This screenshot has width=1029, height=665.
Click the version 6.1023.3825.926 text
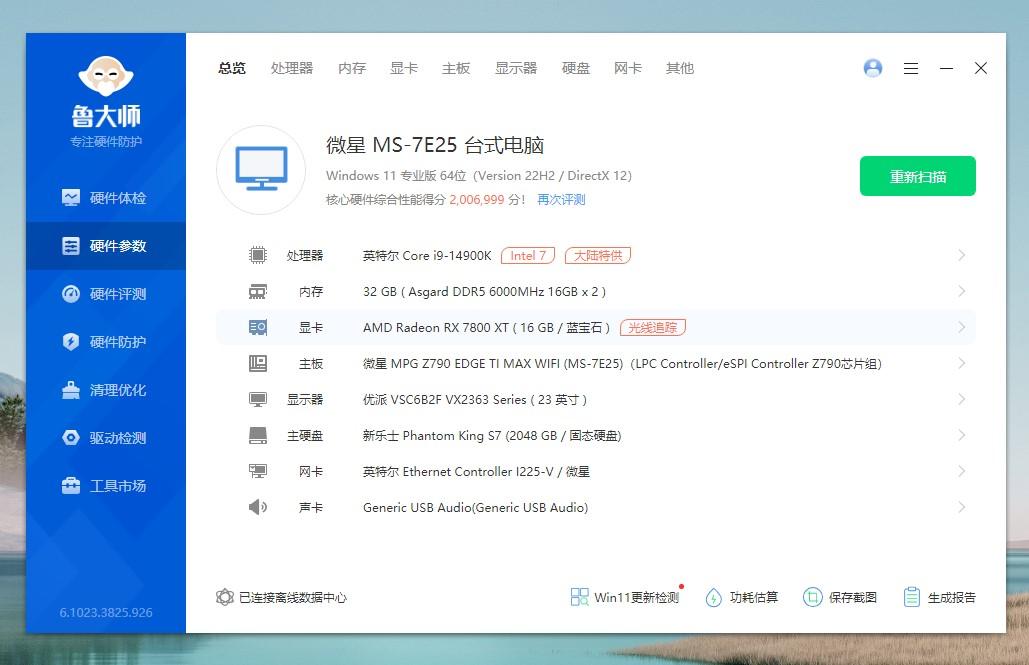click(x=106, y=612)
